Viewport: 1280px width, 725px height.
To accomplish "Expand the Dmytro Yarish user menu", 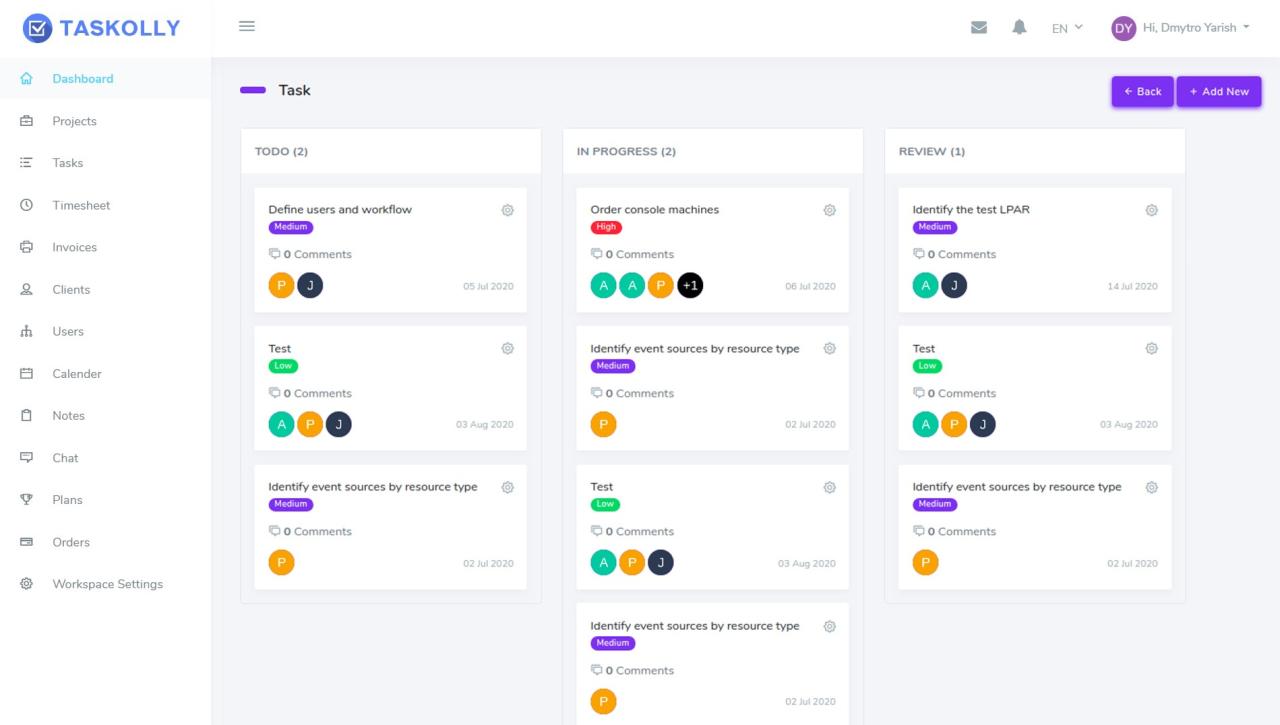I will point(1181,28).
